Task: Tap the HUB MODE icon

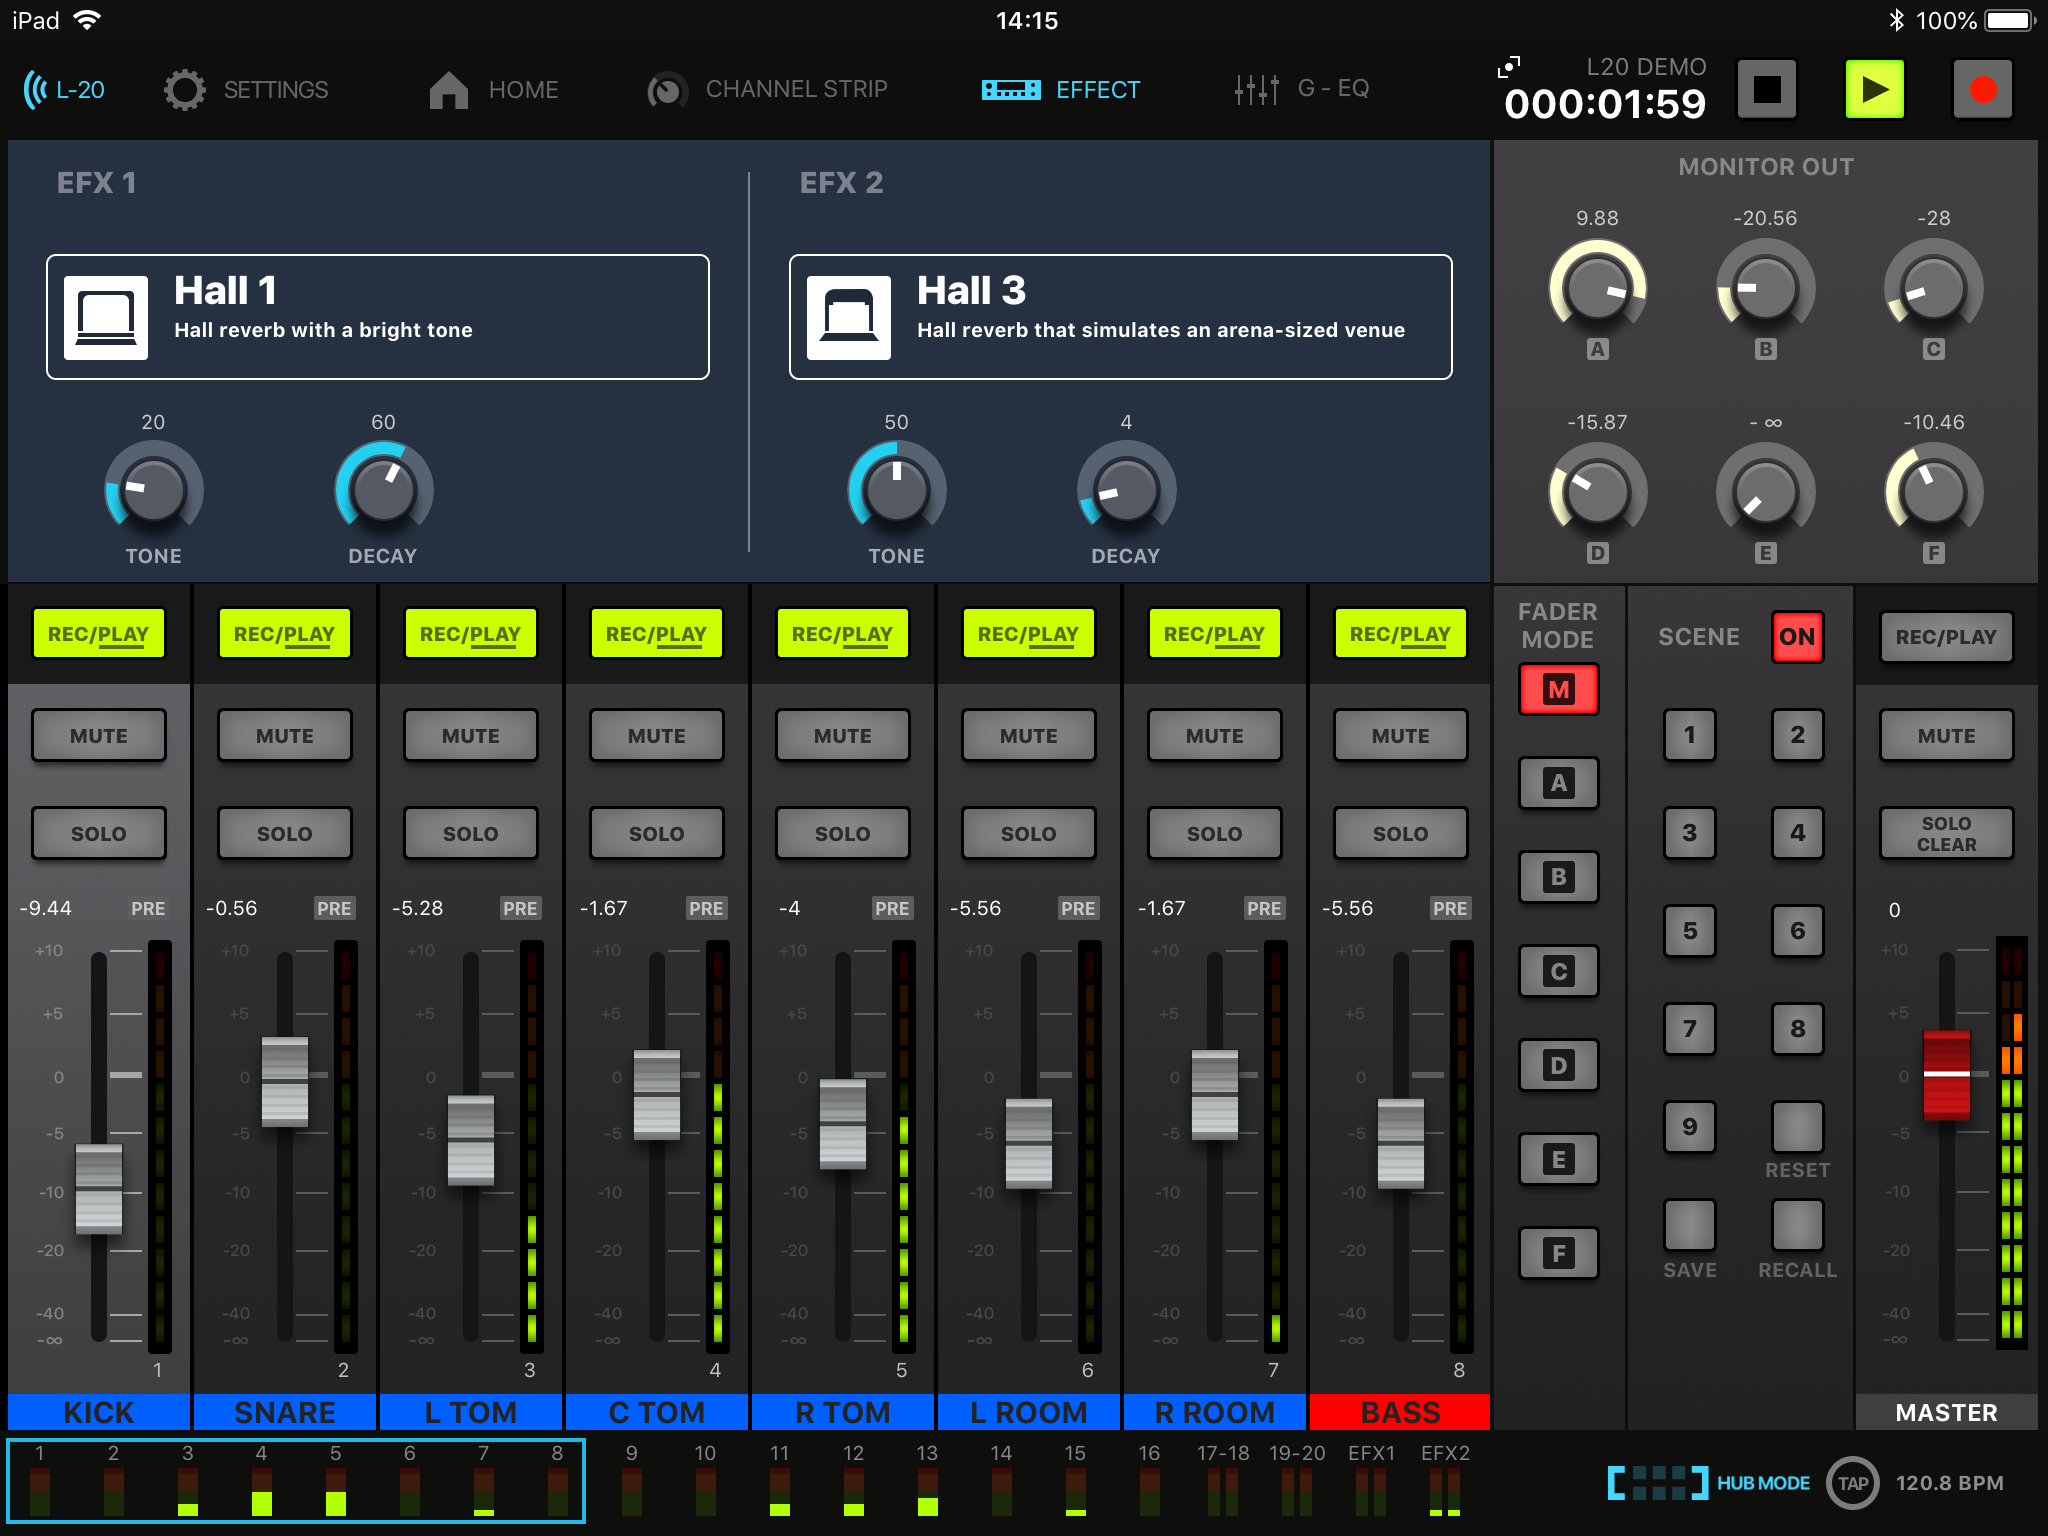Action: (x=1657, y=1483)
